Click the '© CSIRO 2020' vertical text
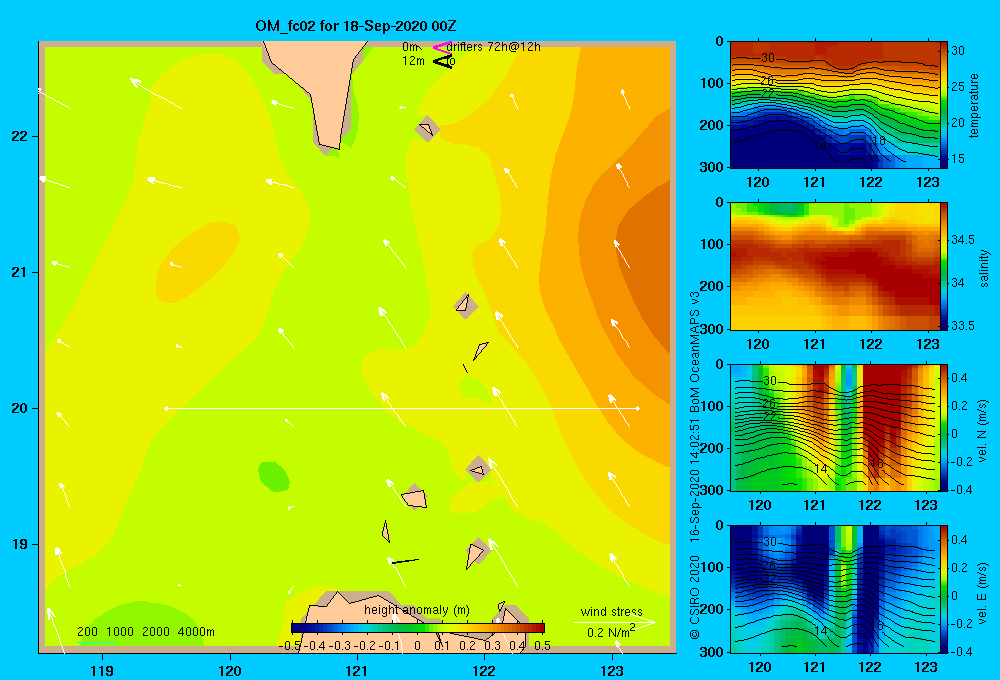 tap(695, 597)
